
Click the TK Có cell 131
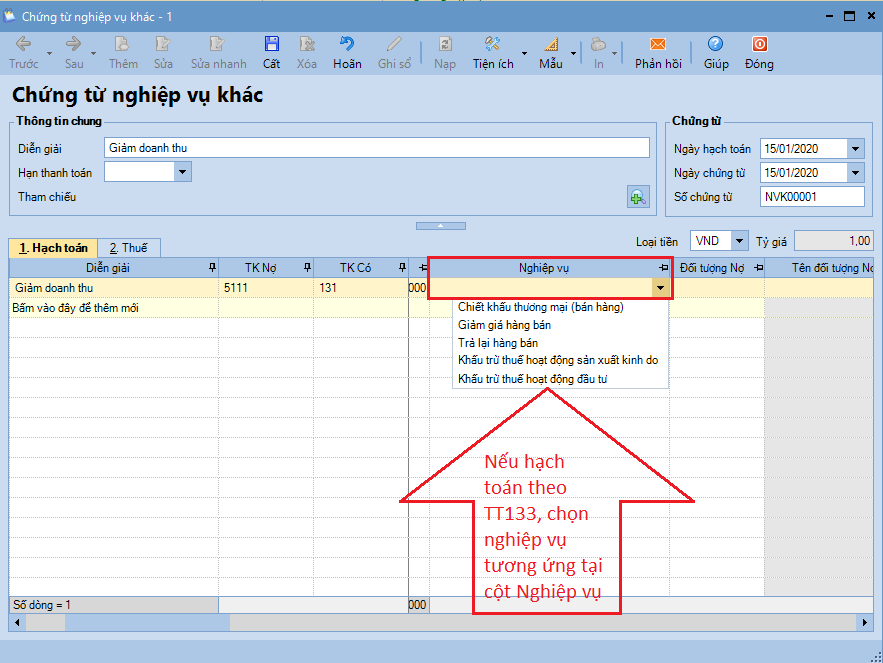click(361, 288)
